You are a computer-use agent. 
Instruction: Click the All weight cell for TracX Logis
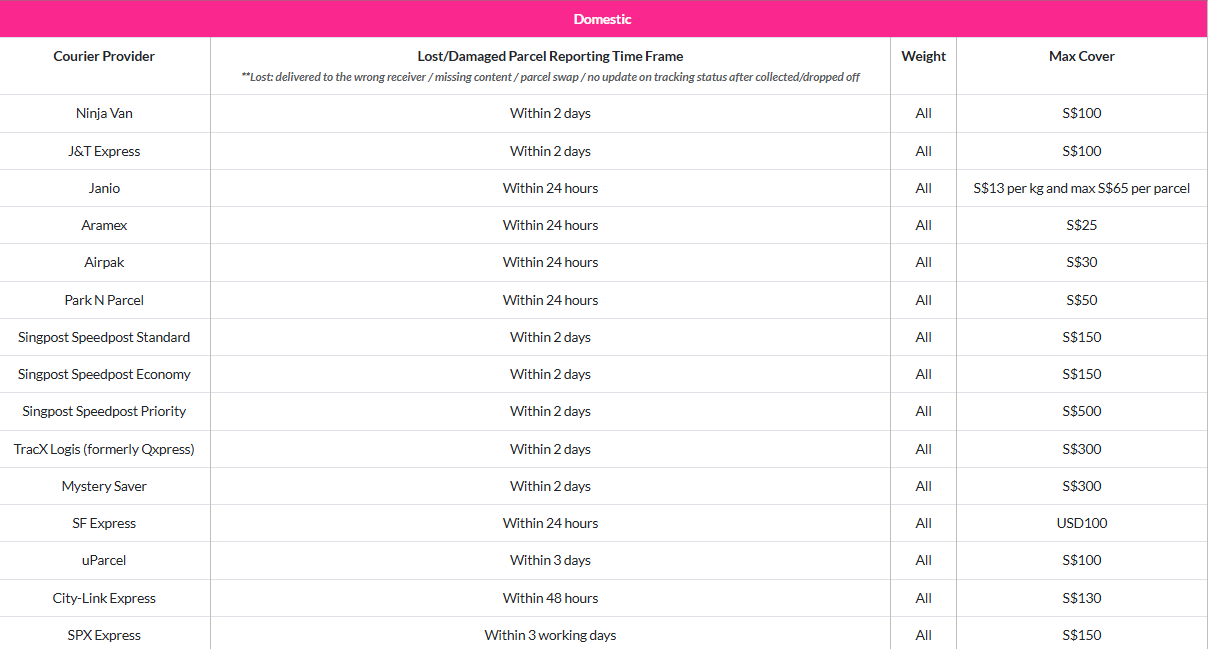(x=923, y=449)
